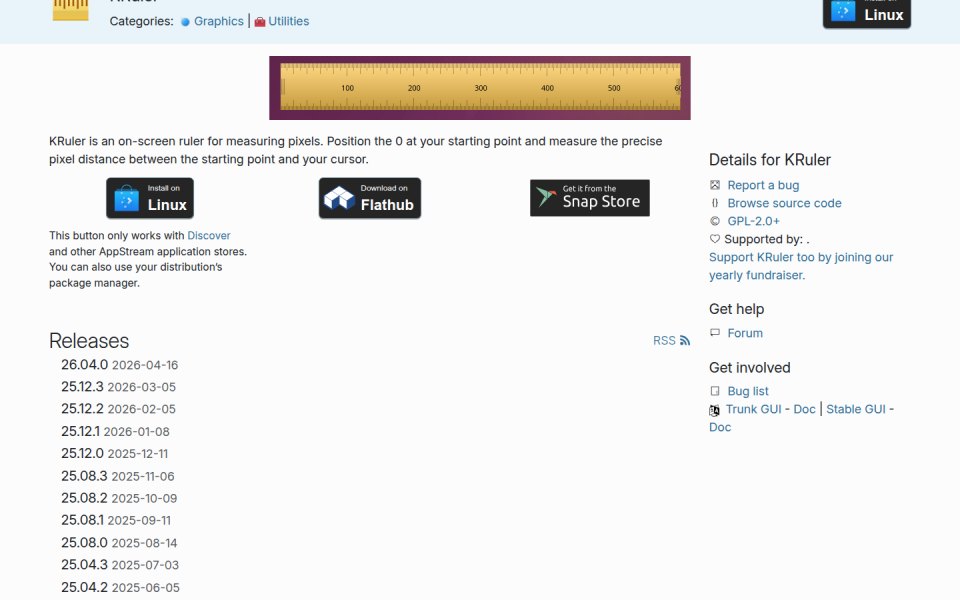Open the Graphics category link
The height and width of the screenshot is (600, 960).
(x=219, y=21)
